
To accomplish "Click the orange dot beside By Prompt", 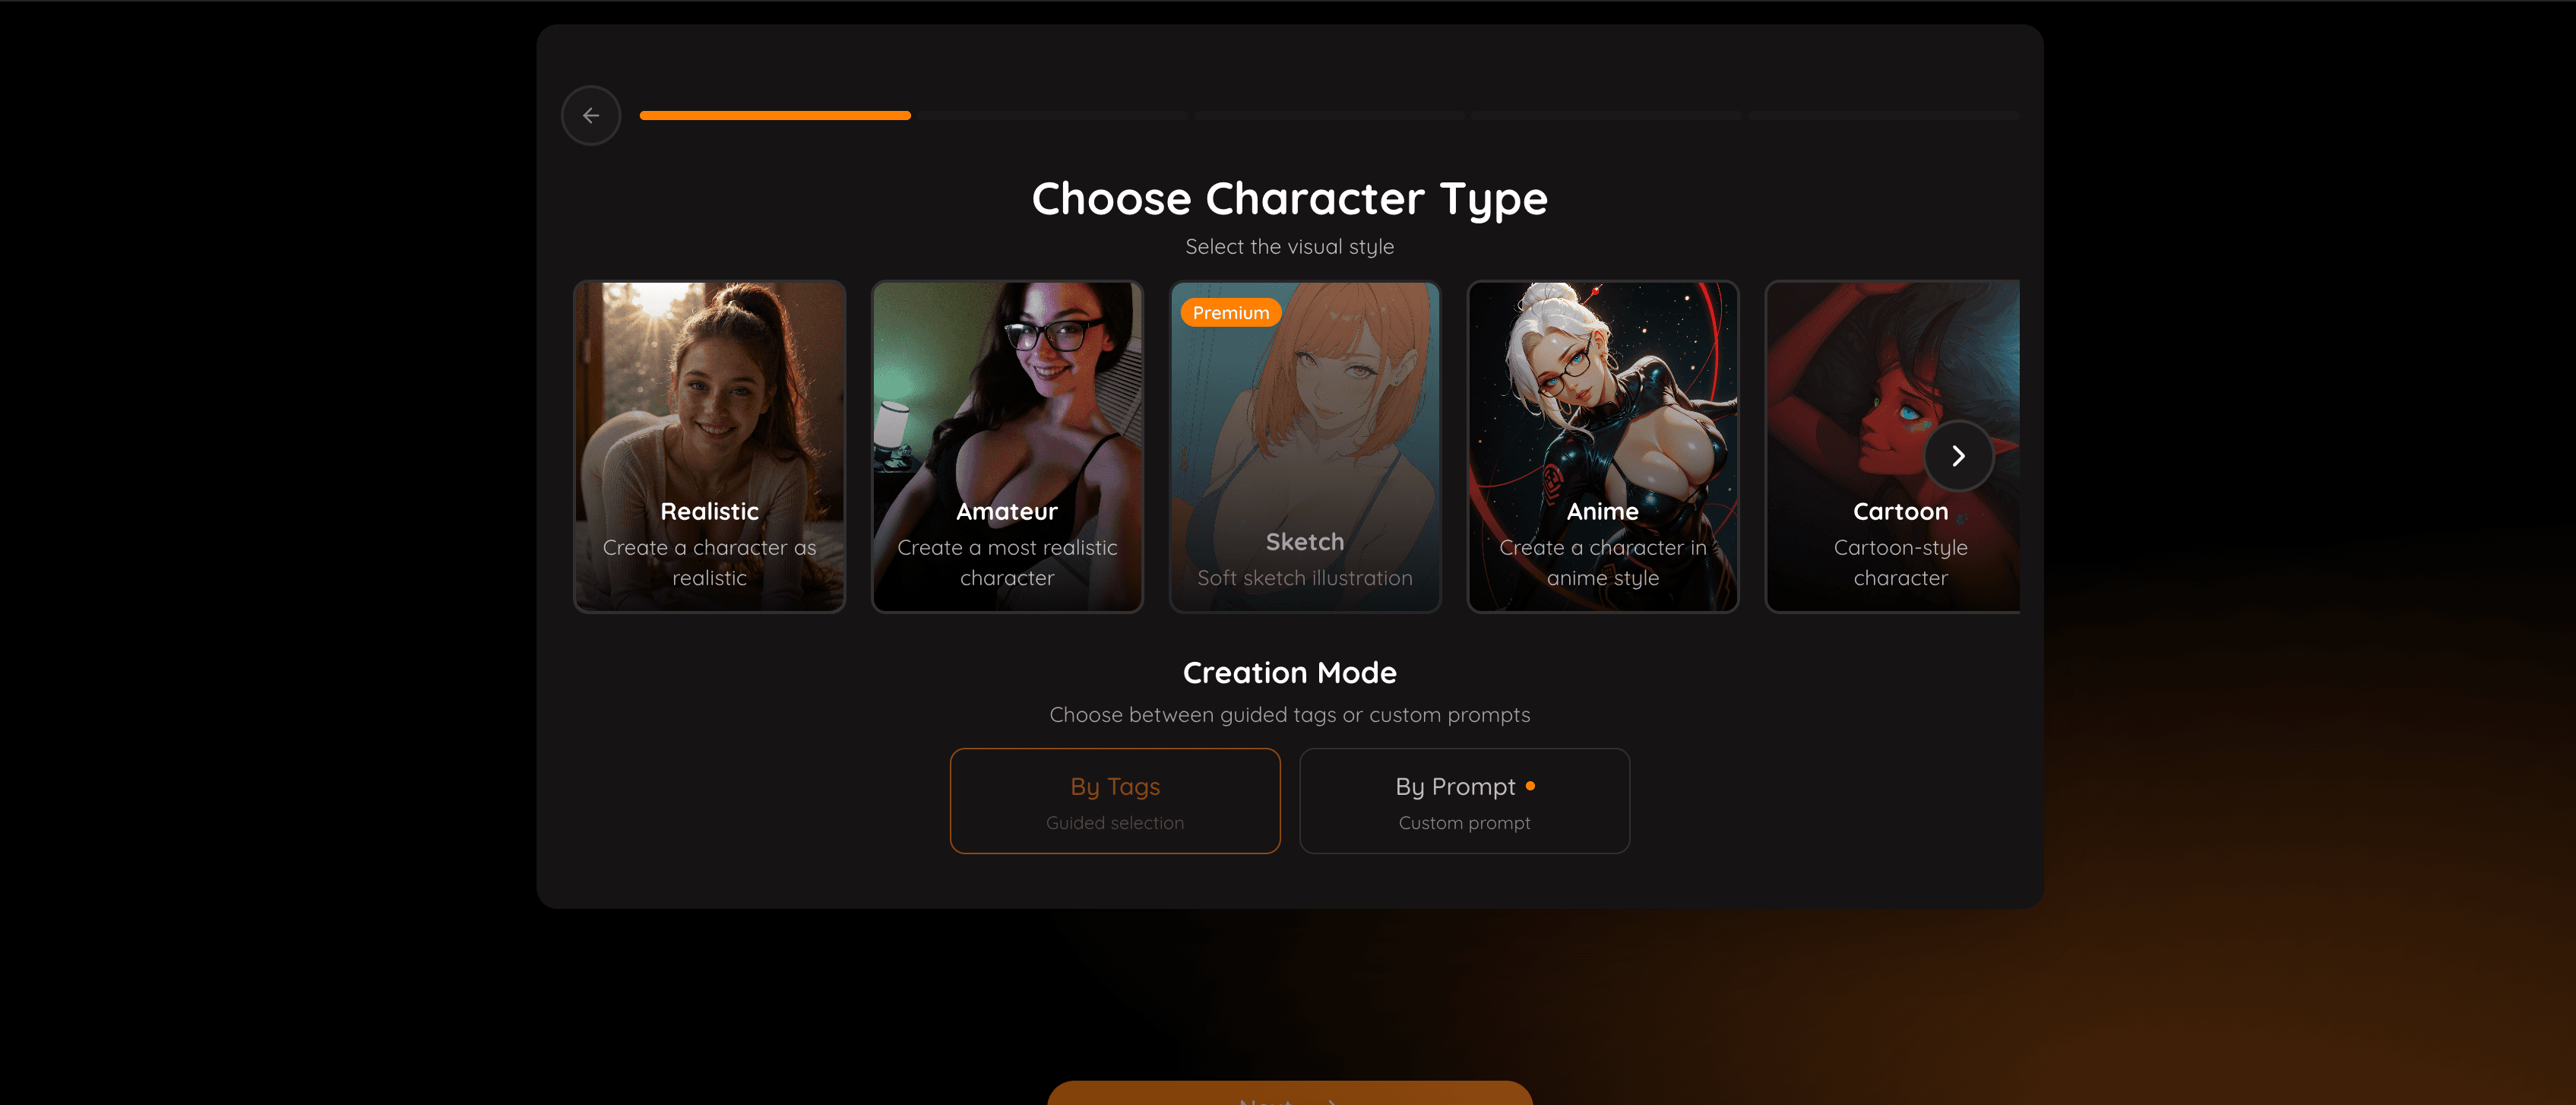I will click(1530, 786).
